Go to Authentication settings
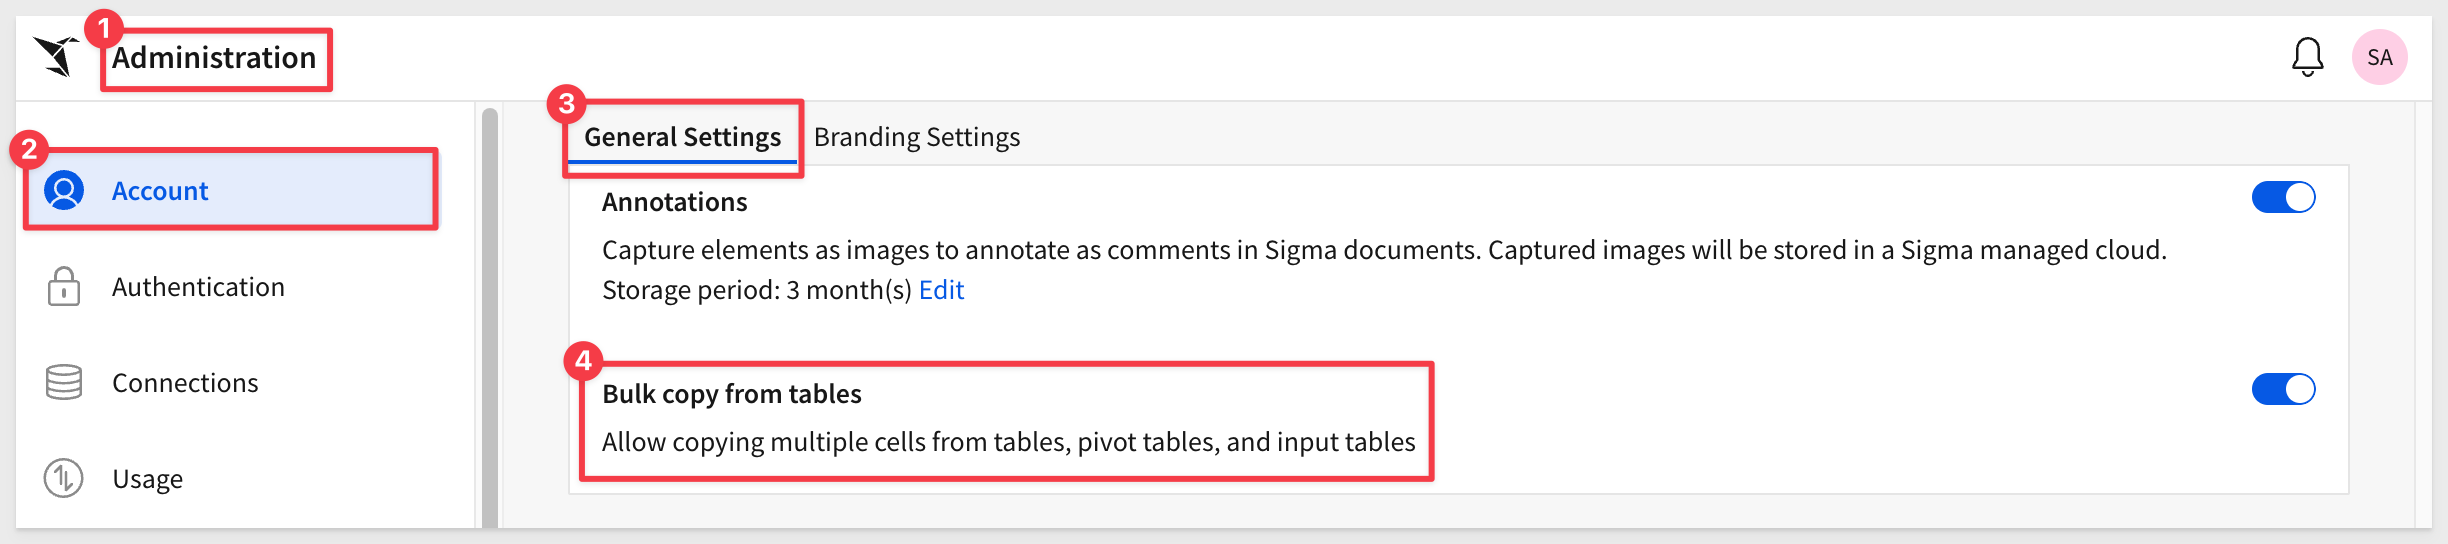This screenshot has width=2448, height=544. click(198, 287)
